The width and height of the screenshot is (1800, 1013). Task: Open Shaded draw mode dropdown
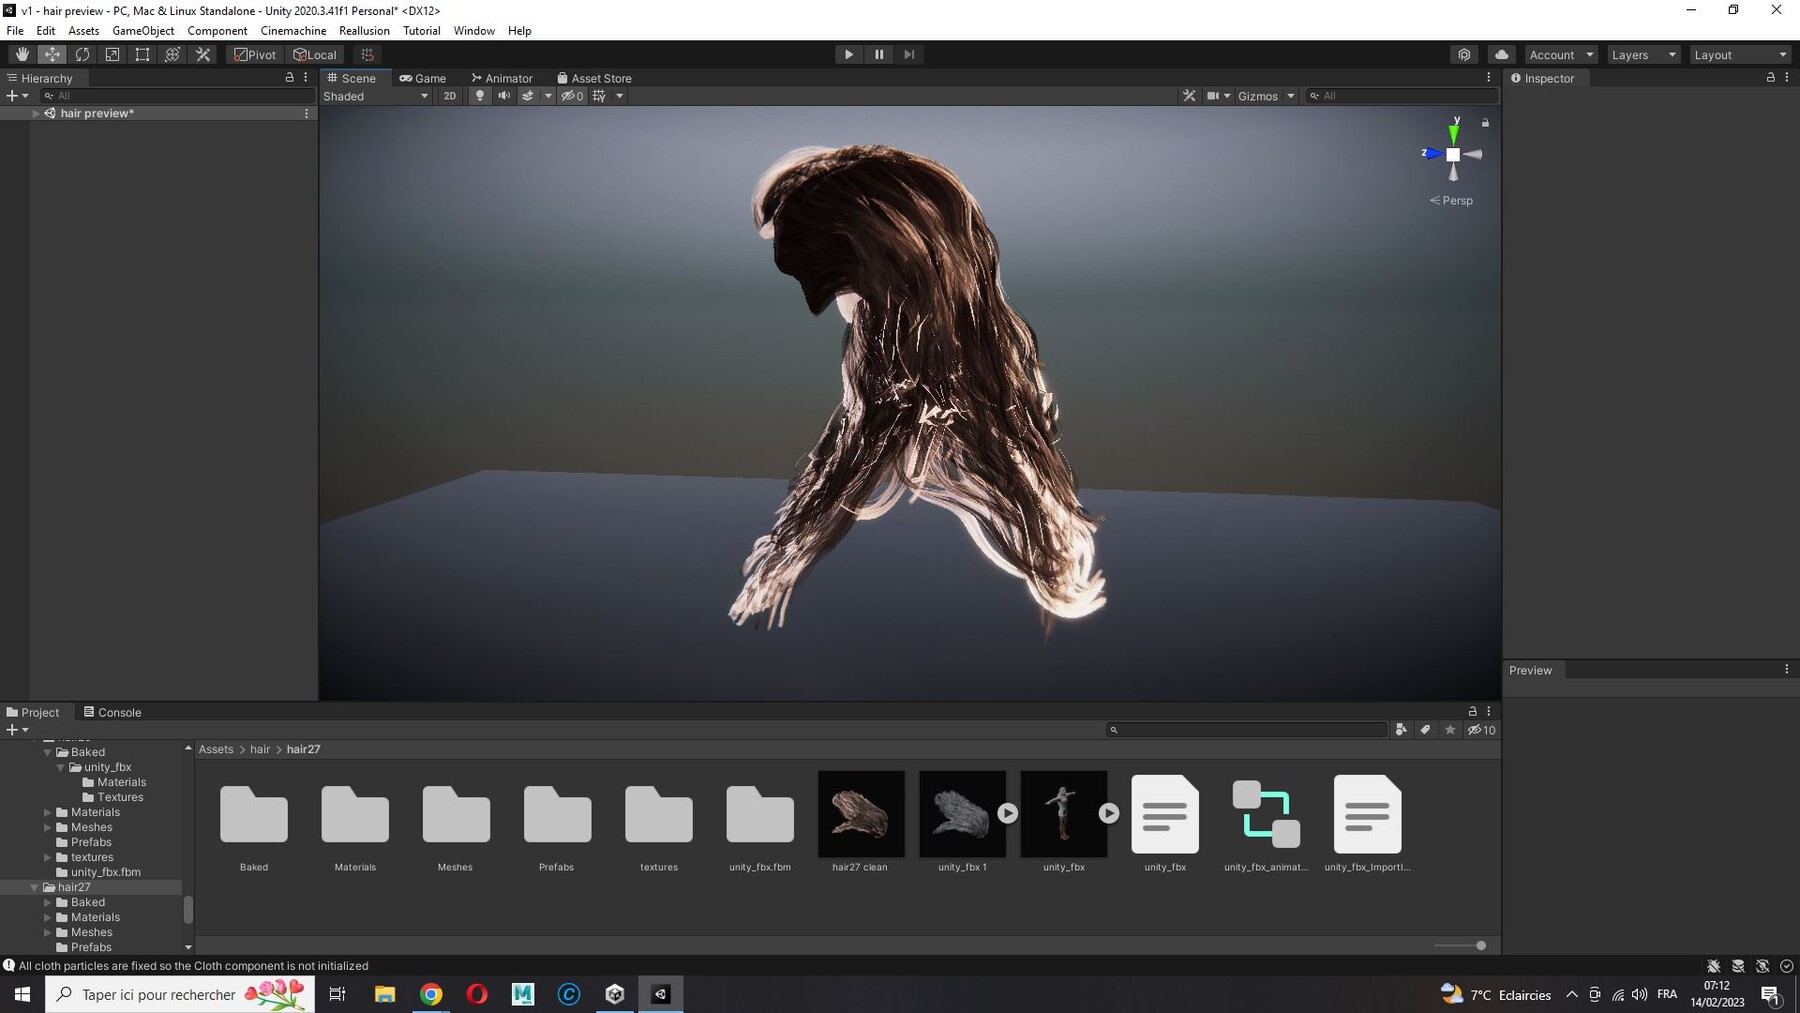tap(376, 96)
